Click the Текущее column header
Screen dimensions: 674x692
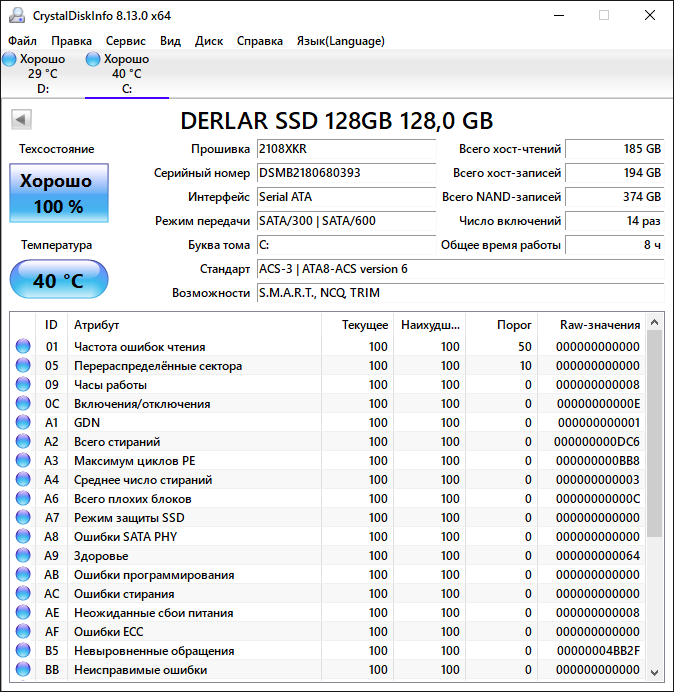[x=358, y=325]
